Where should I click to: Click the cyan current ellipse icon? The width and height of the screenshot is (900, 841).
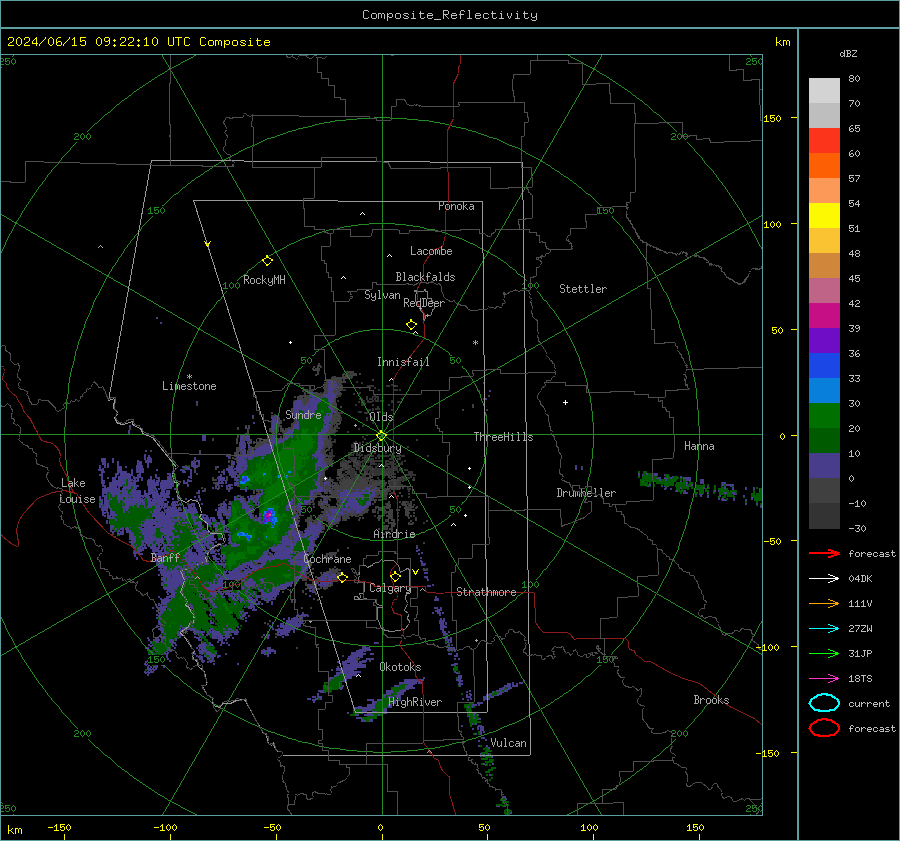(824, 703)
